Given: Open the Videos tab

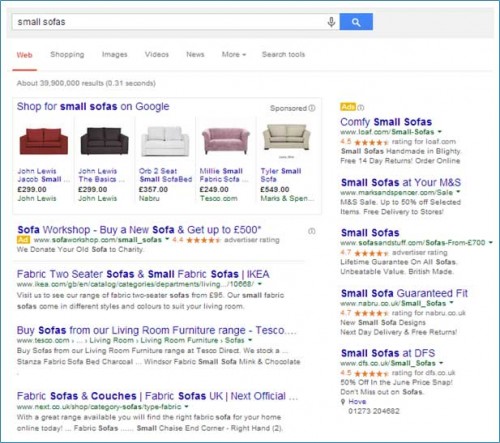Looking at the screenshot, I should (x=157, y=54).
